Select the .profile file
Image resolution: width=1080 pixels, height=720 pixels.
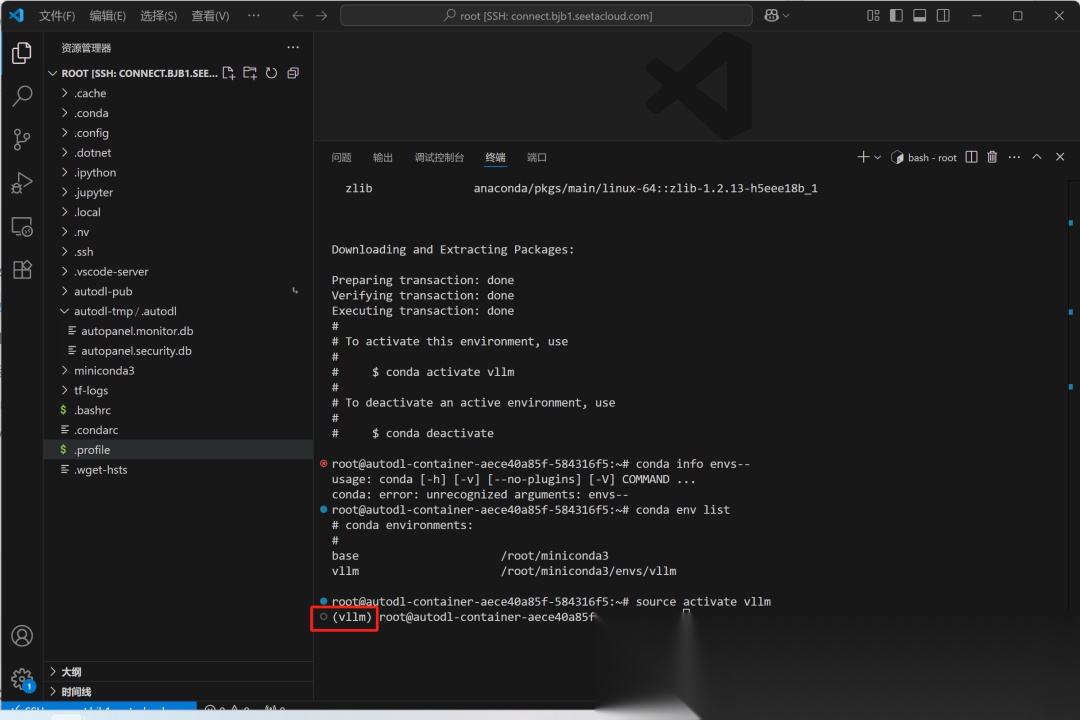pyautogui.click(x=178, y=450)
